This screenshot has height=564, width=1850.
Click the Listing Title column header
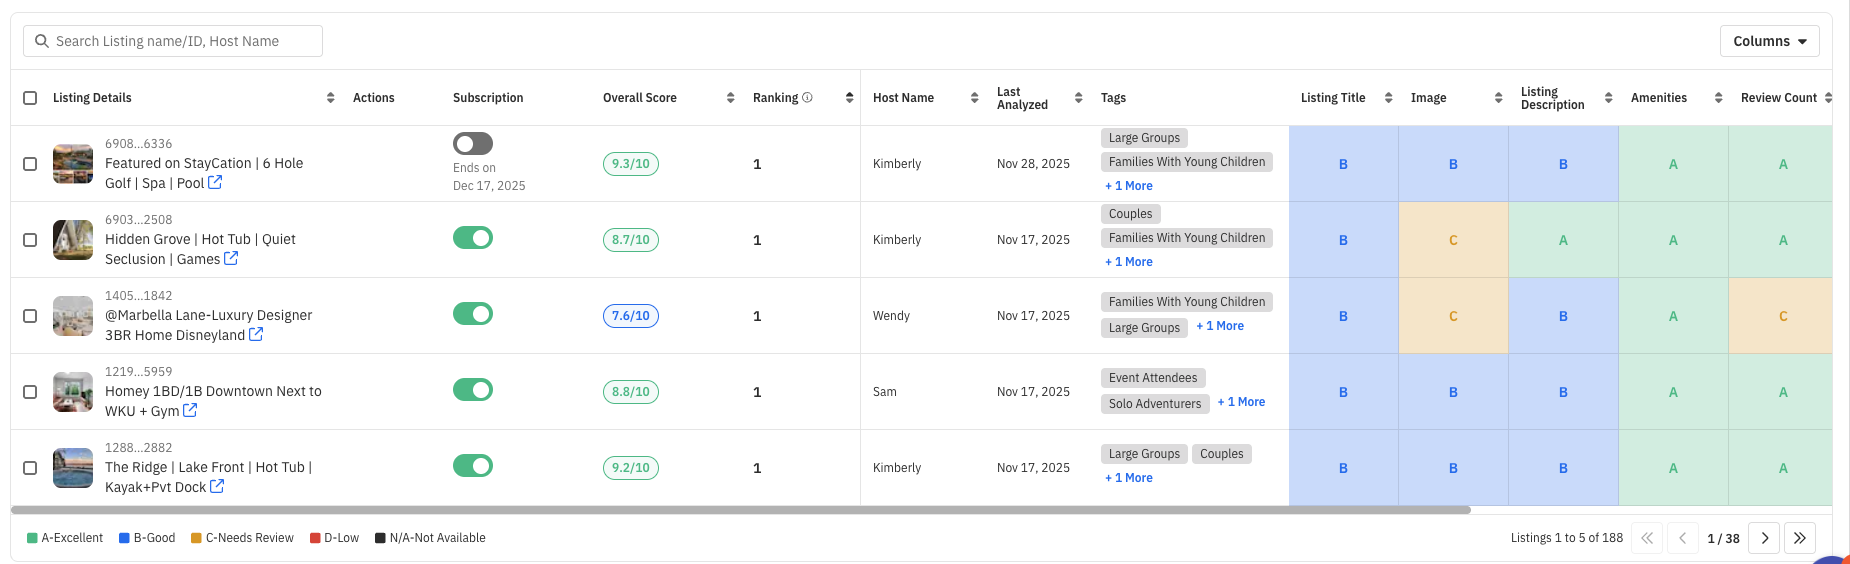(x=1333, y=98)
